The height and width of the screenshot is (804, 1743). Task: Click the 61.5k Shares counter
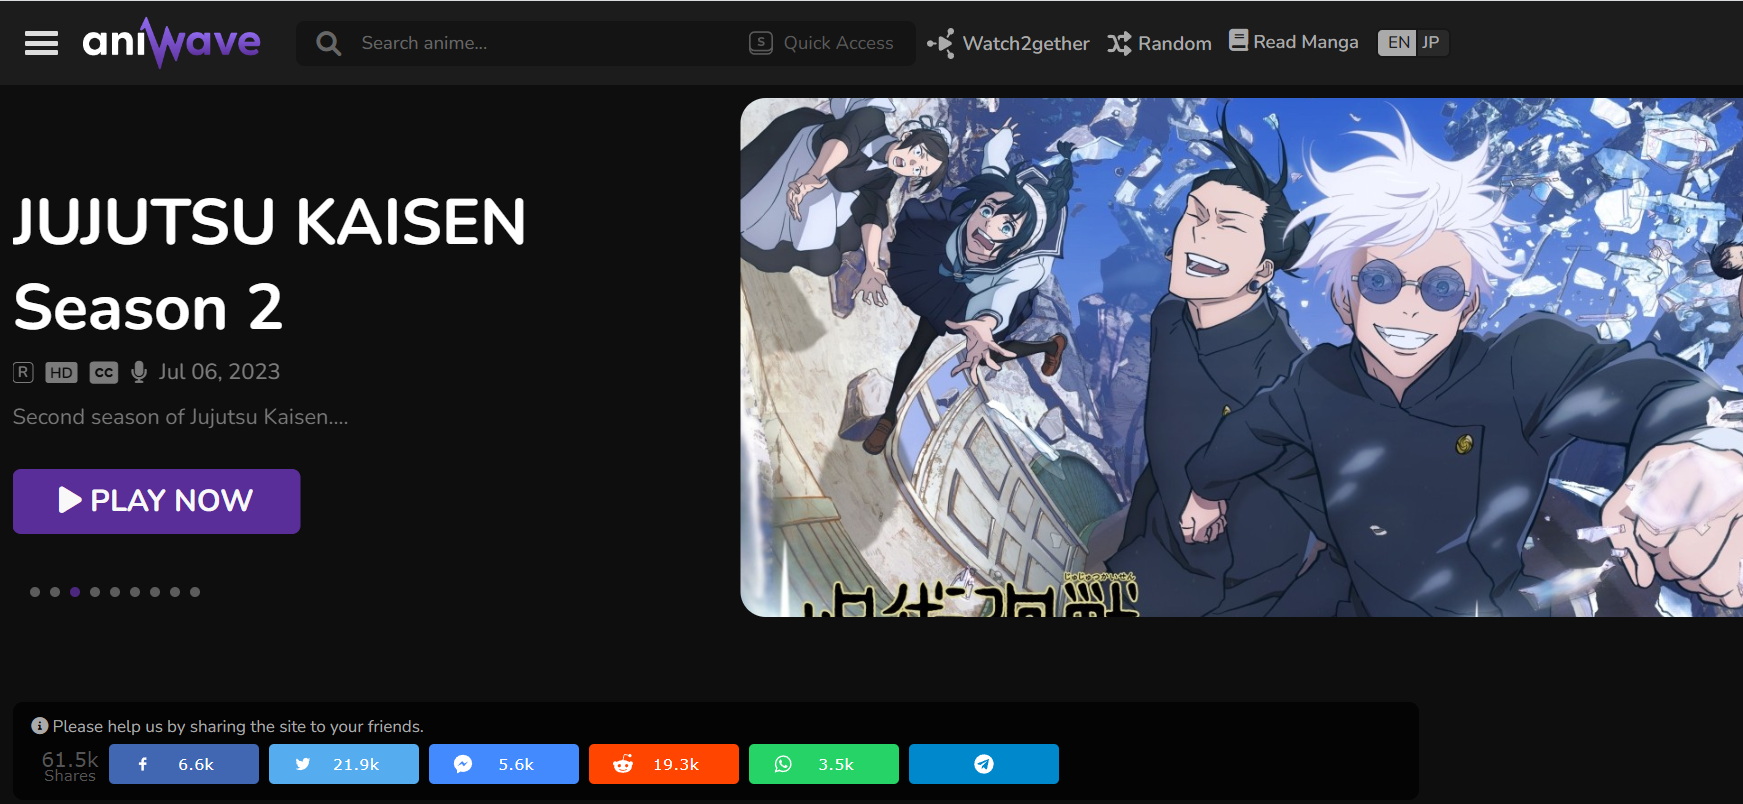click(70, 766)
